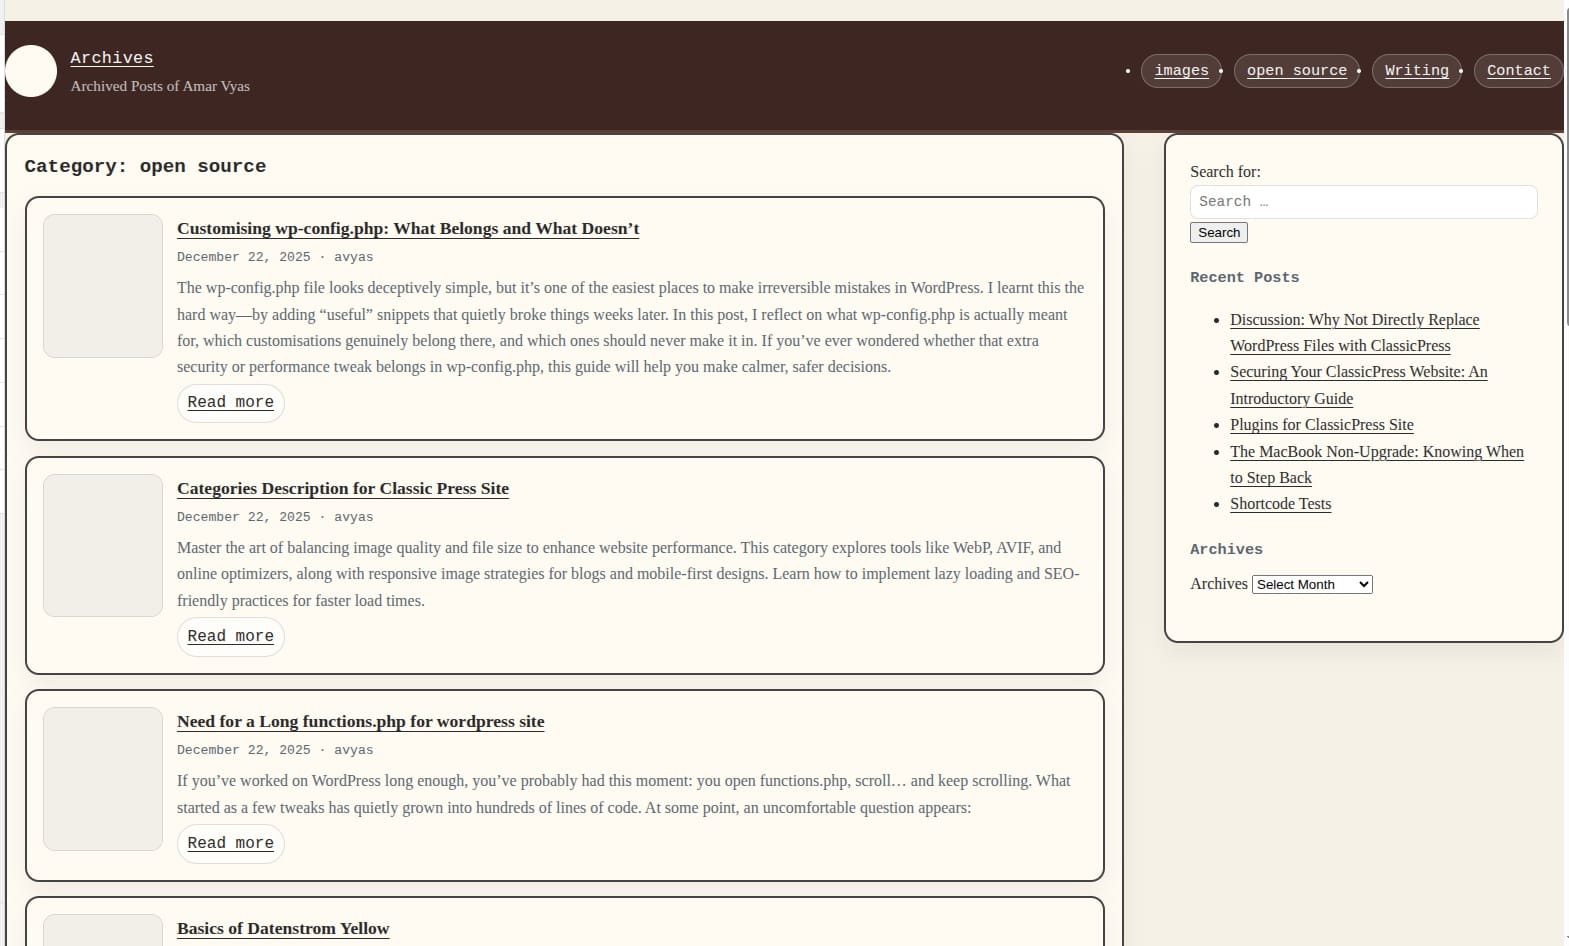The image size is (1569, 946).
Task: Go to the Writing menu item
Action: tap(1416, 71)
